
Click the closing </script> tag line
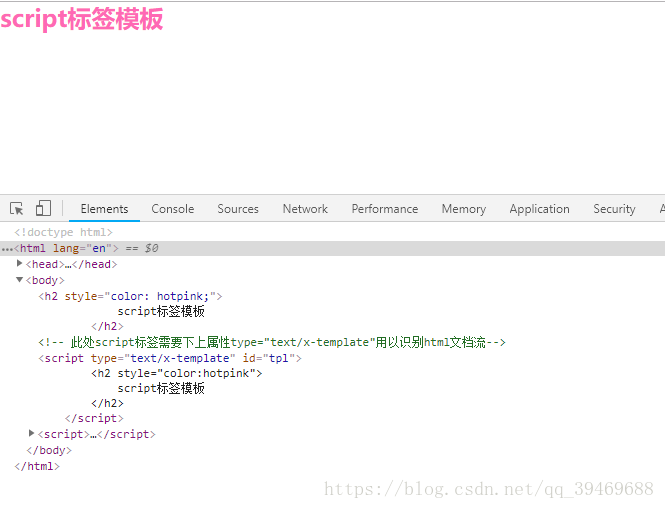tap(94, 418)
